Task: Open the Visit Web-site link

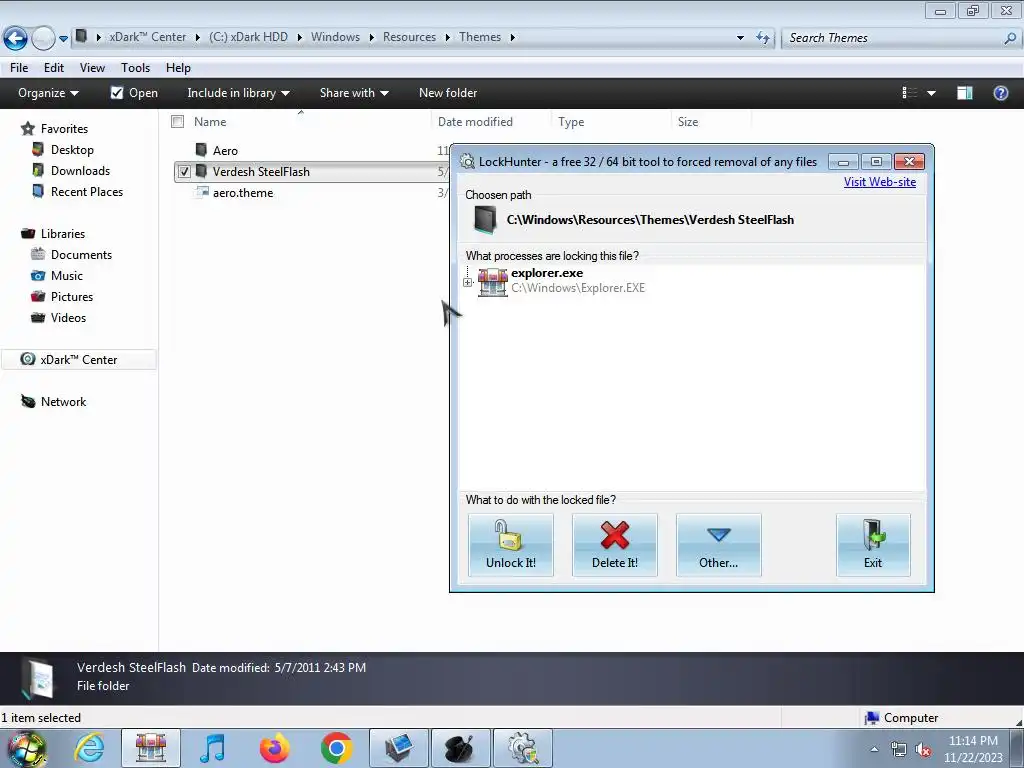Action: (880, 182)
